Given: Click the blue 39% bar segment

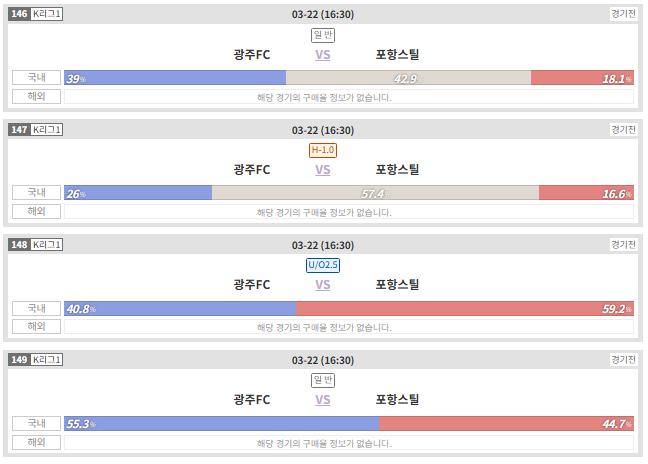Looking at the screenshot, I should 175,78.
